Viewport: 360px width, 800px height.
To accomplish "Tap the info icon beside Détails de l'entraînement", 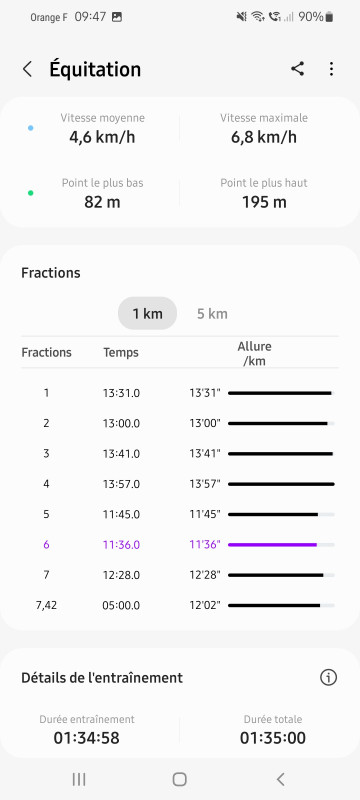I will tap(328, 678).
